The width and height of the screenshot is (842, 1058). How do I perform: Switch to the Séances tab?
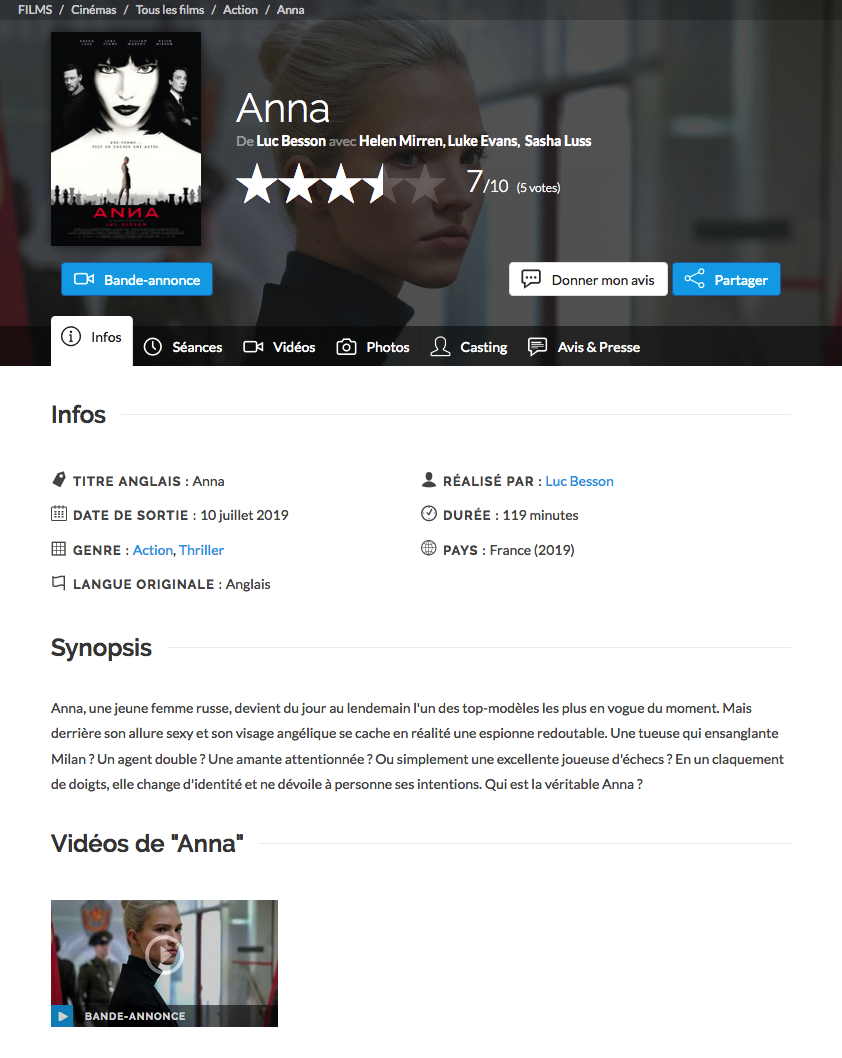(183, 347)
